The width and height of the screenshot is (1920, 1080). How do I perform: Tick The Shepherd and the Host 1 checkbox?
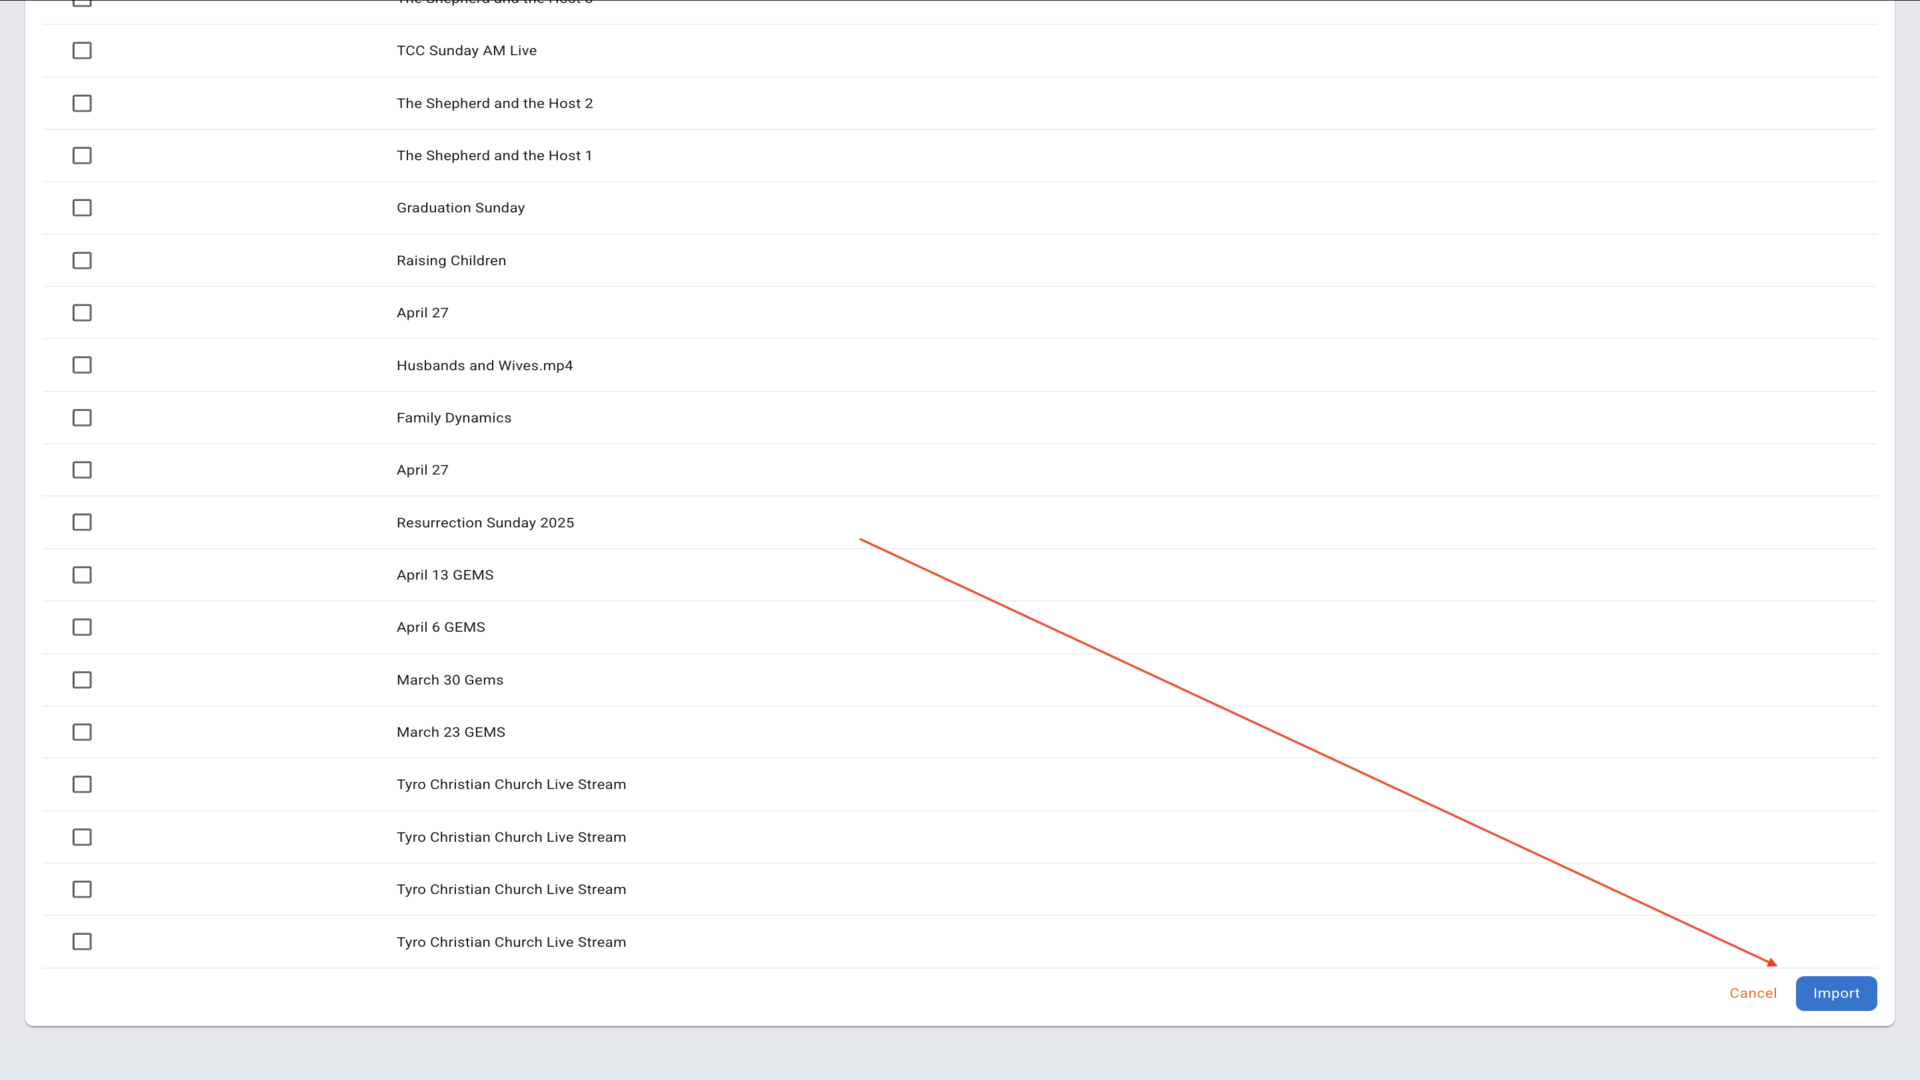[x=82, y=156]
